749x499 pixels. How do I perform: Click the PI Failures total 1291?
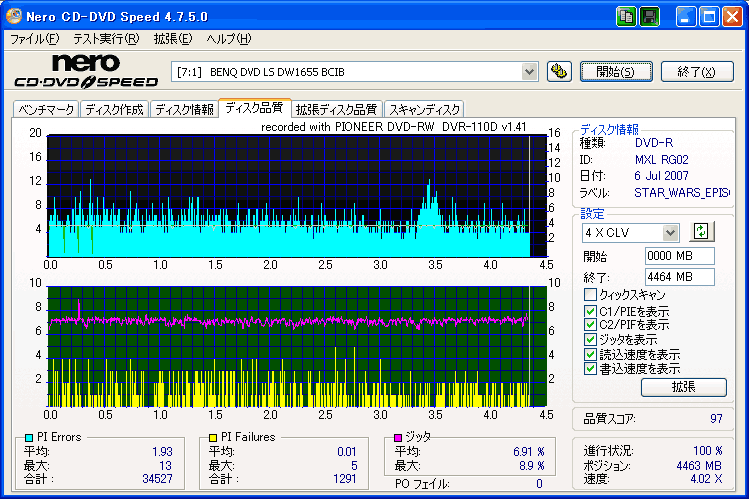tap(344, 478)
